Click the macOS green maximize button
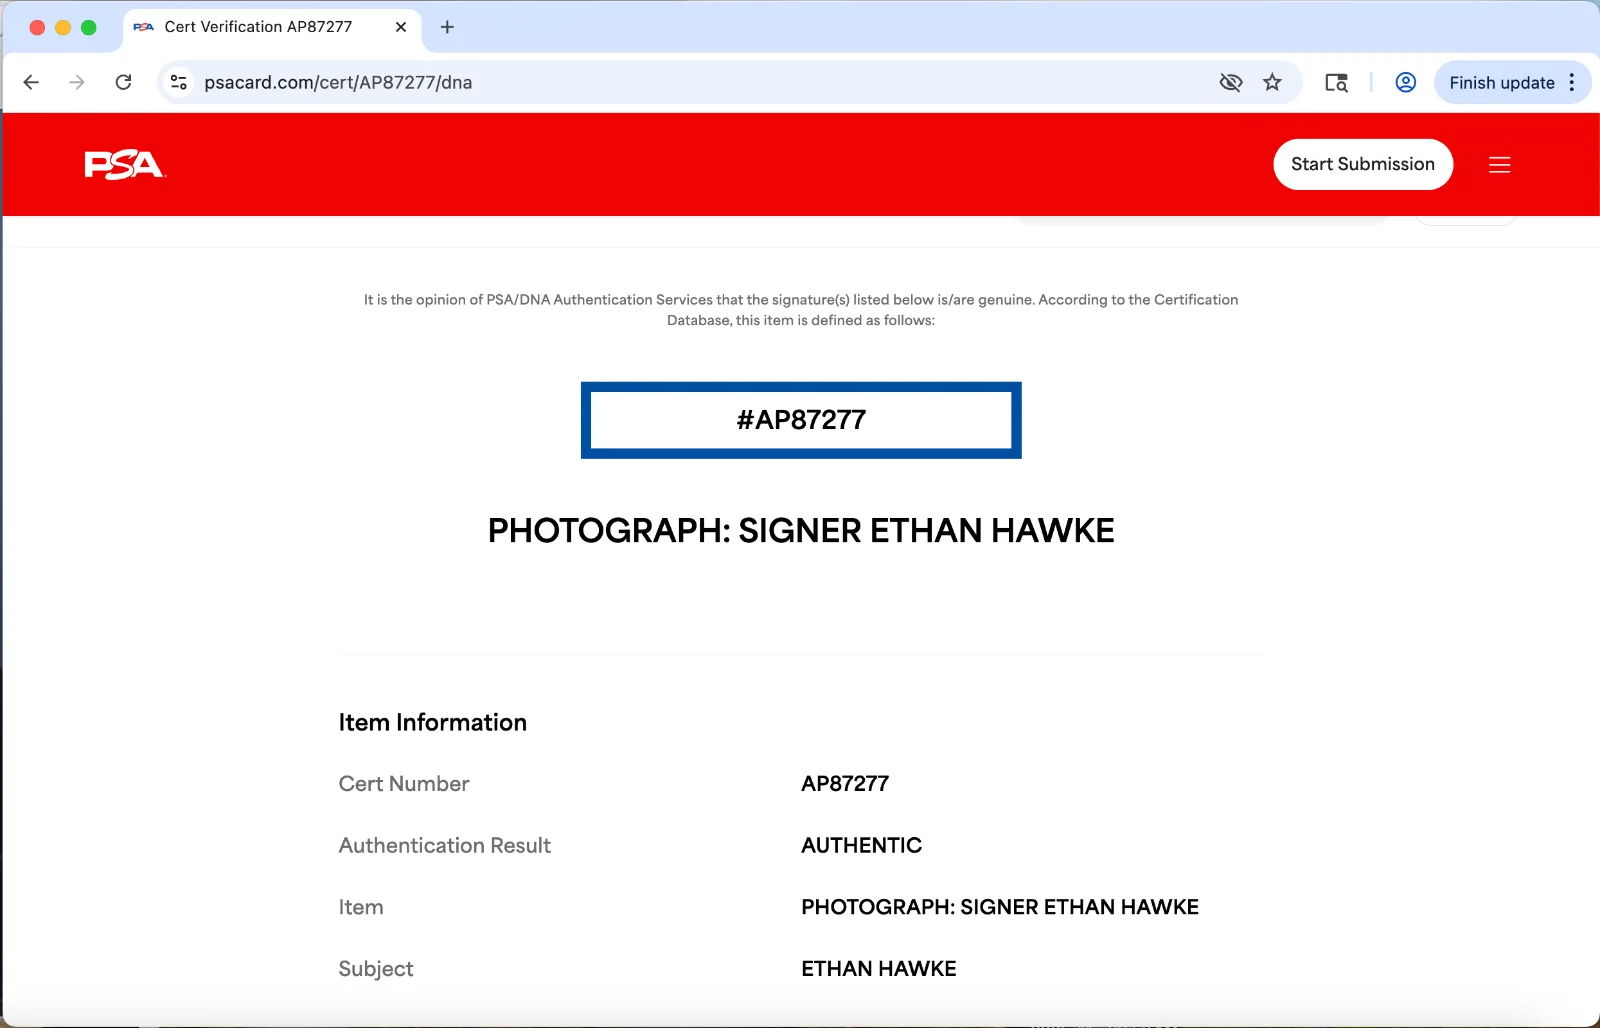Viewport: 1600px width, 1028px height. point(88,27)
